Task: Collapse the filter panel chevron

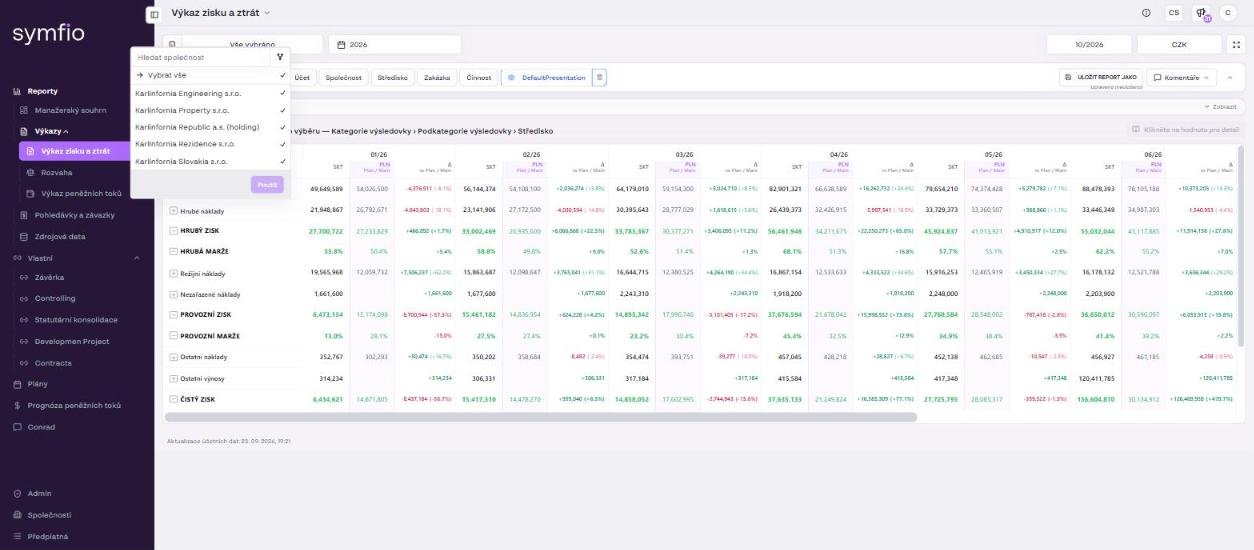Action: 1232,77
